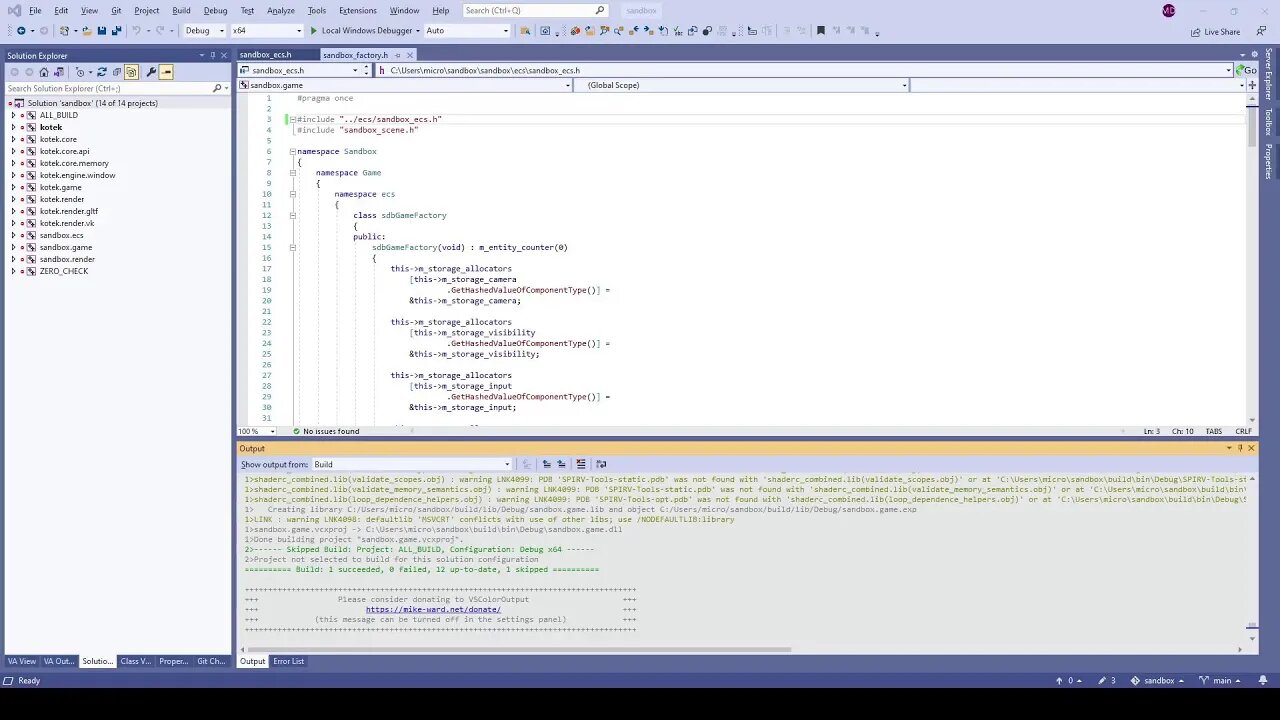Open the Build menu

(181, 10)
